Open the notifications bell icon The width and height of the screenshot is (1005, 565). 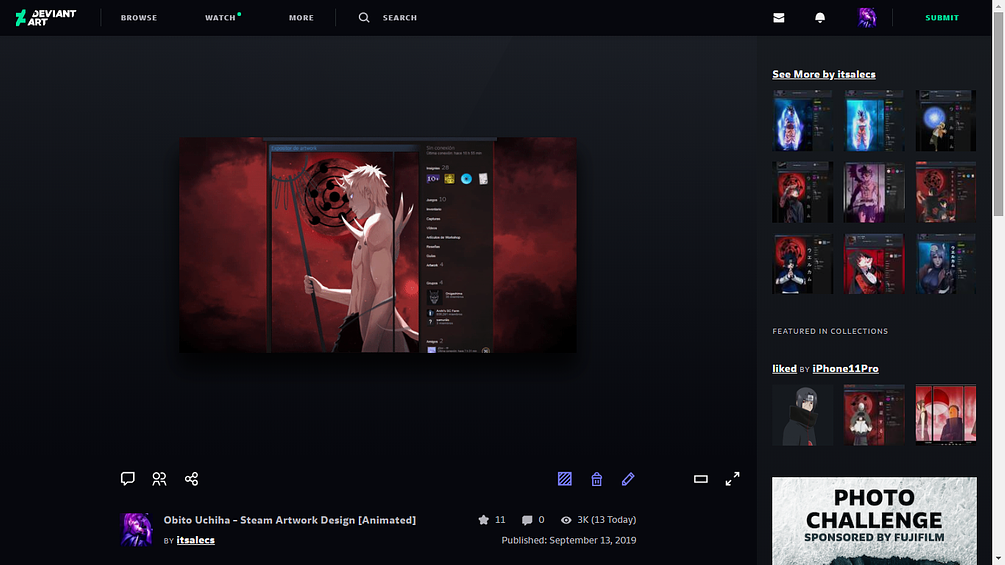click(820, 18)
